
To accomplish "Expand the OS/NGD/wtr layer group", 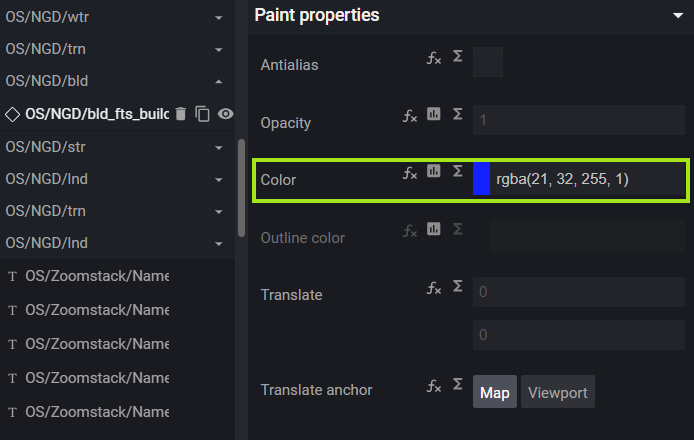I will point(218,17).
